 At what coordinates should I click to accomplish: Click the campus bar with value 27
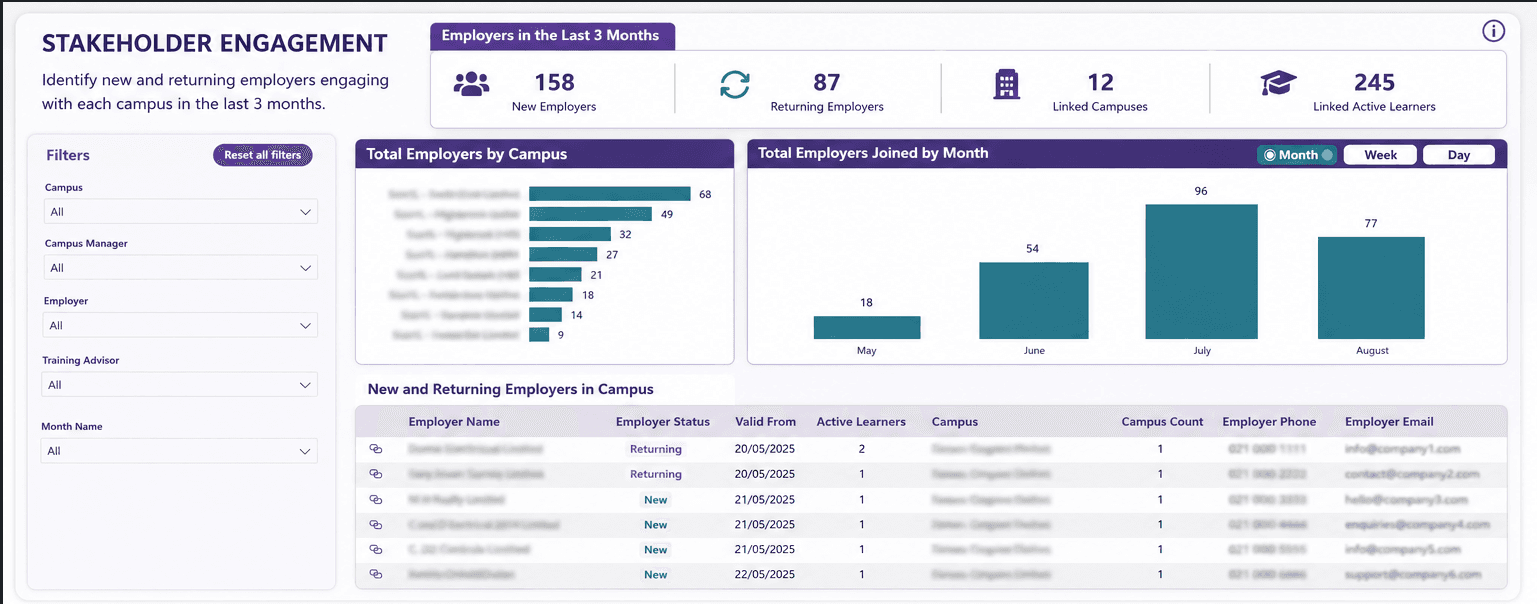(x=564, y=254)
